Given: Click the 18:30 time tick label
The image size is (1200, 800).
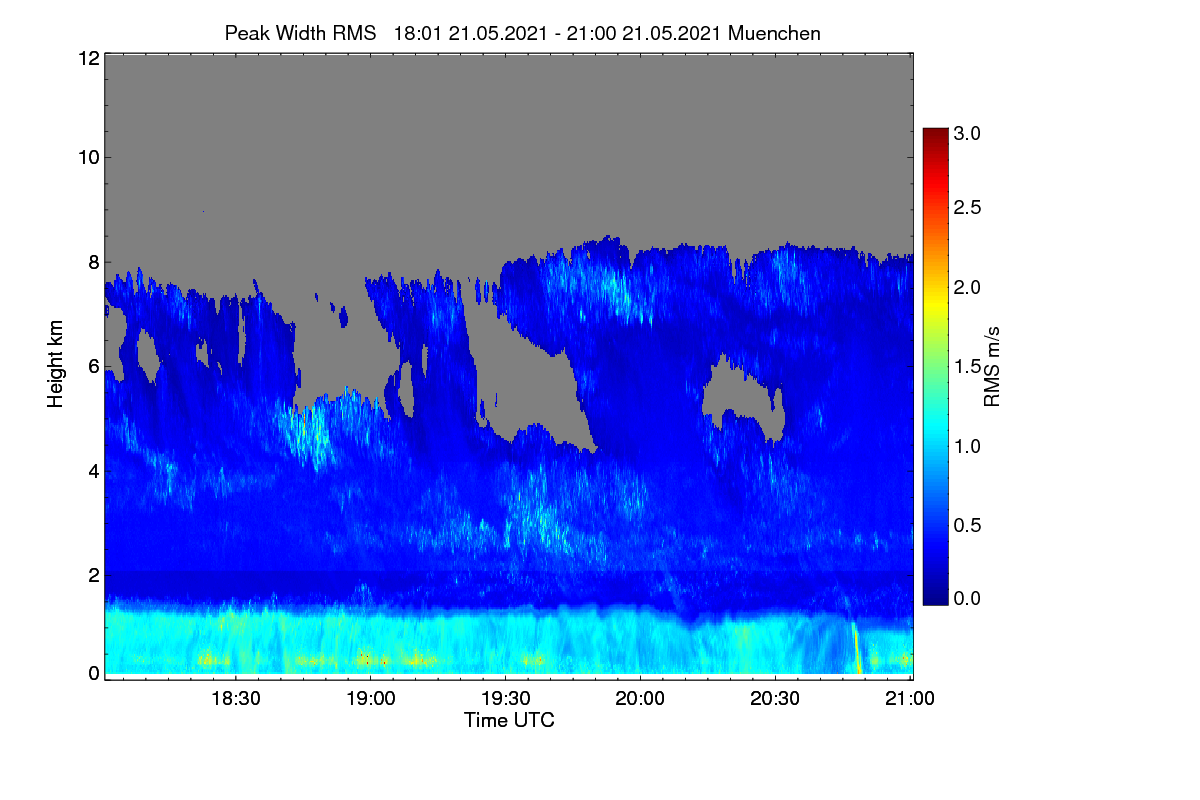Looking at the screenshot, I should pyautogui.click(x=236, y=699).
